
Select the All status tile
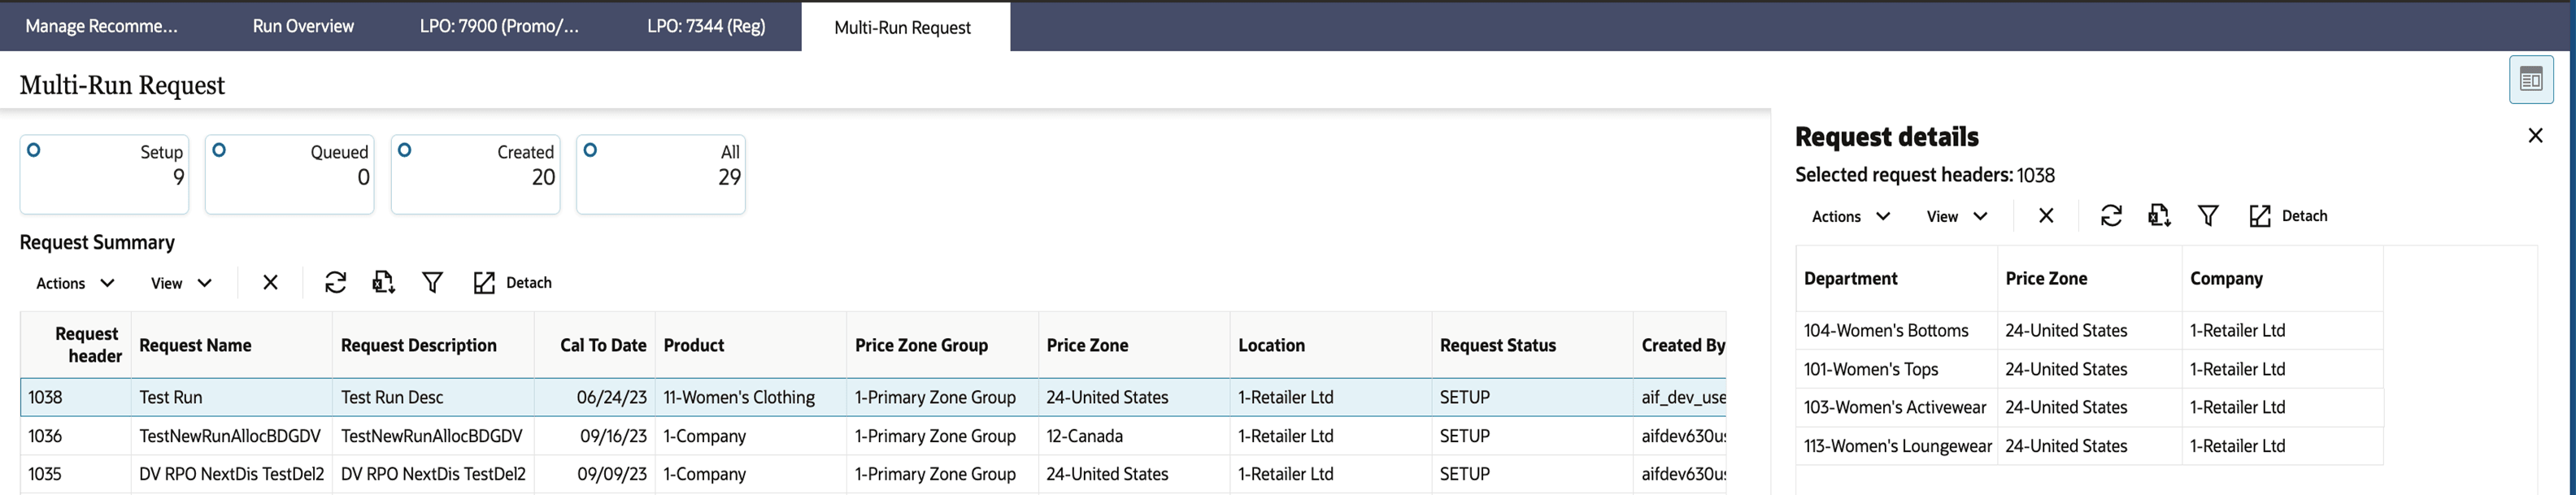[x=660, y=173]
